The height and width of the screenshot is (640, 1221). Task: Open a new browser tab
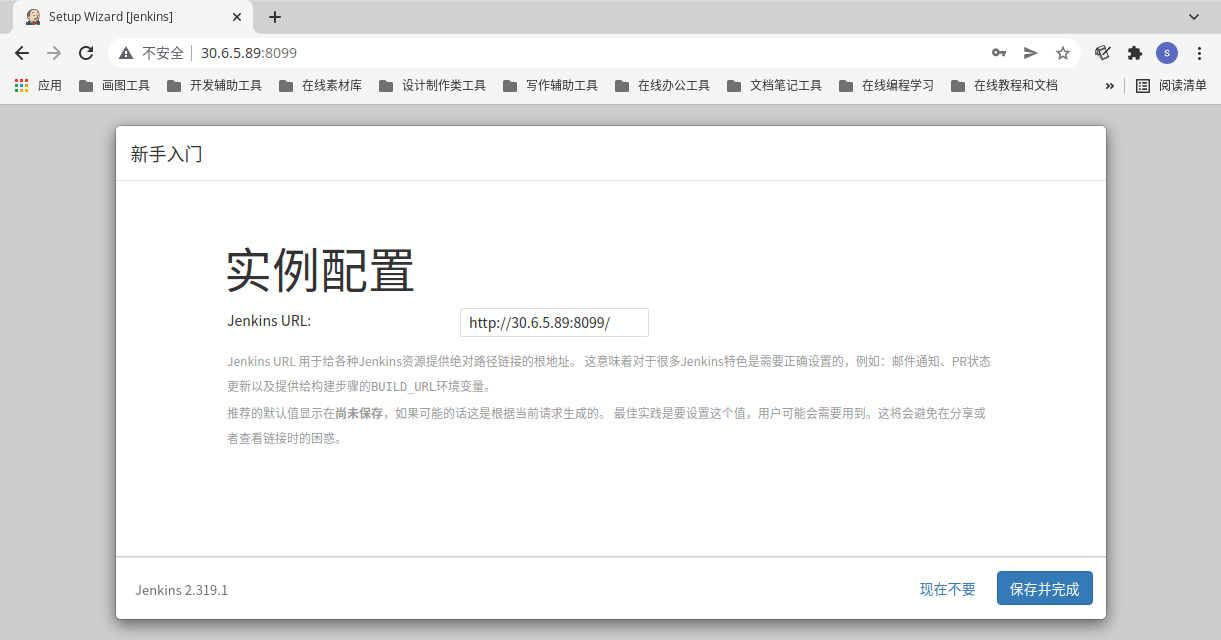[275, 17]
